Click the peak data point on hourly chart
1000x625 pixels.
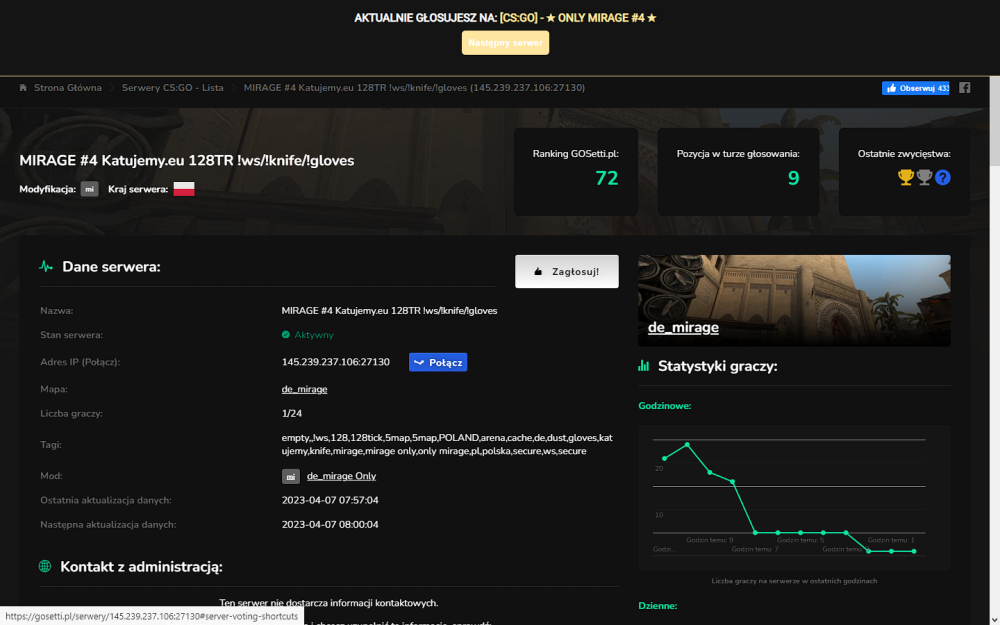[687, 445]
